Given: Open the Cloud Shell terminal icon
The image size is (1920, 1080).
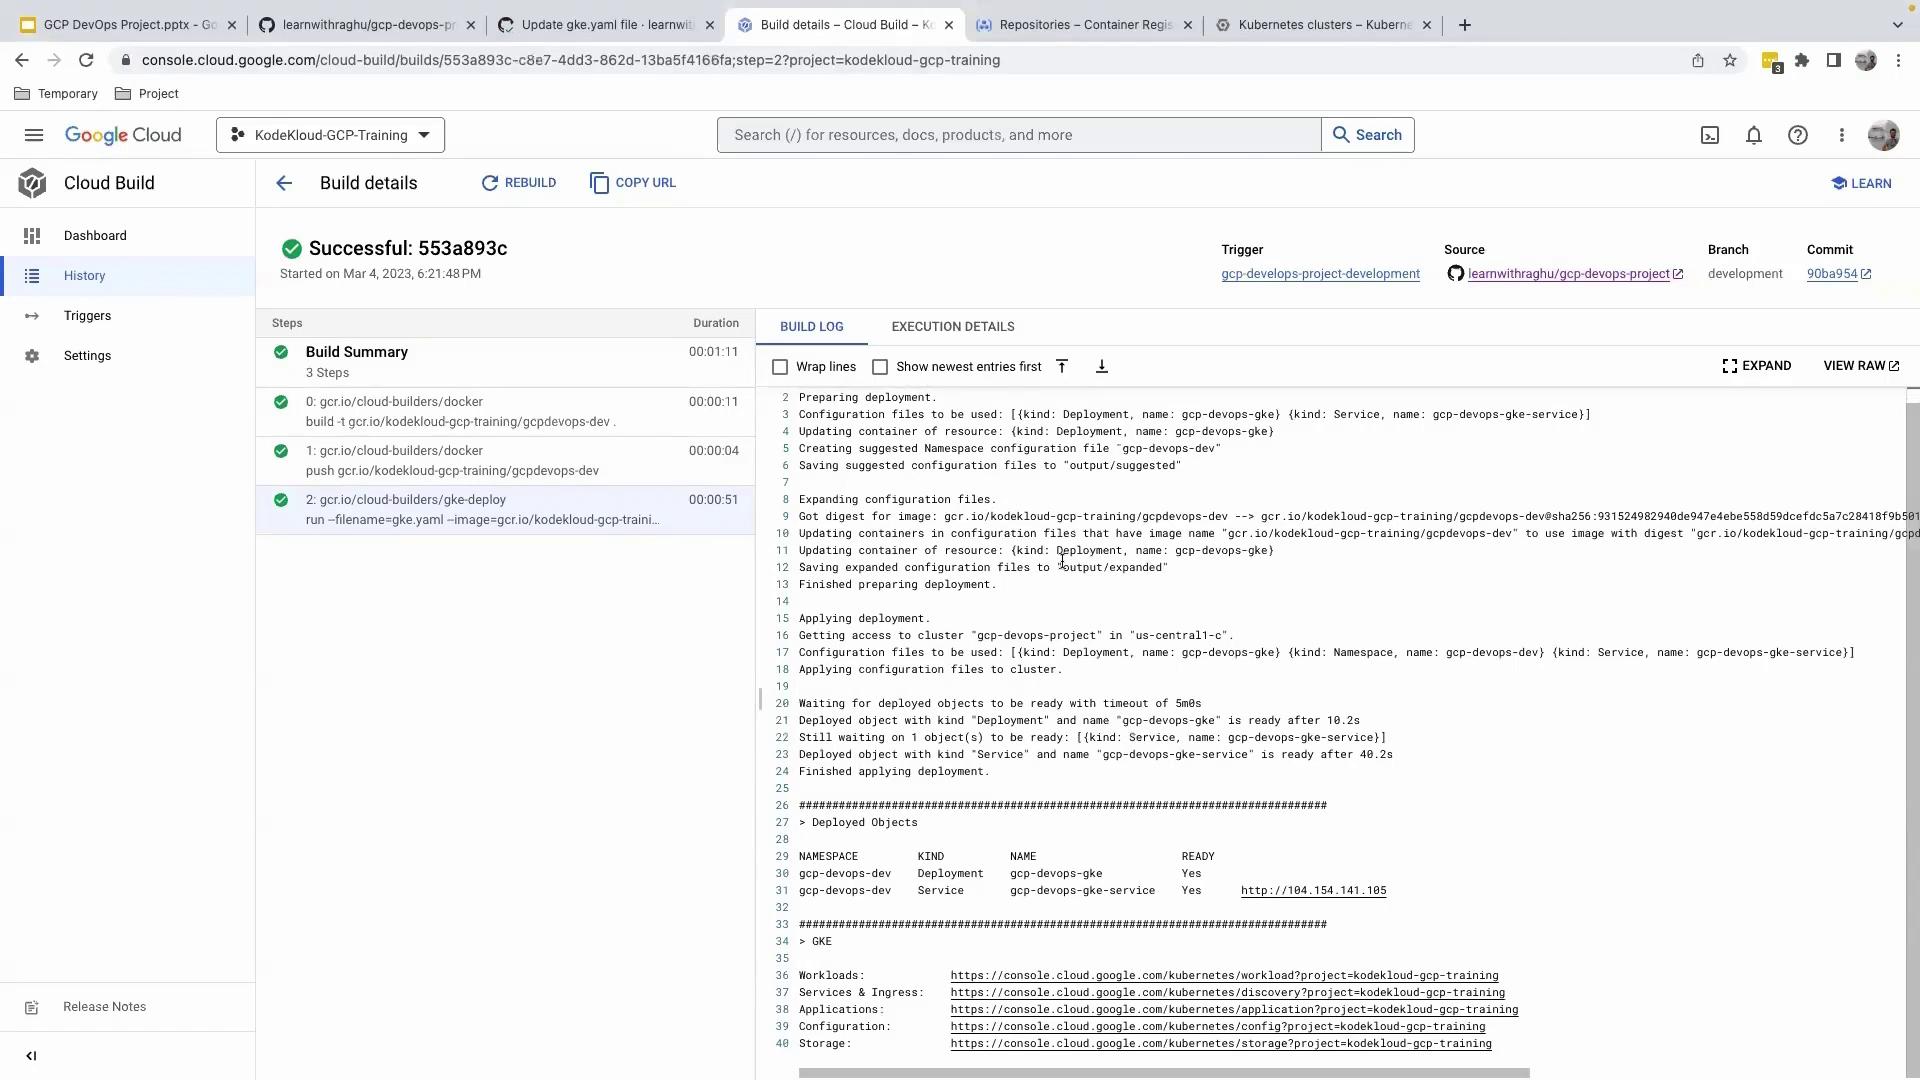Looking at the screenshot, I should click(x=1710, y=135).
